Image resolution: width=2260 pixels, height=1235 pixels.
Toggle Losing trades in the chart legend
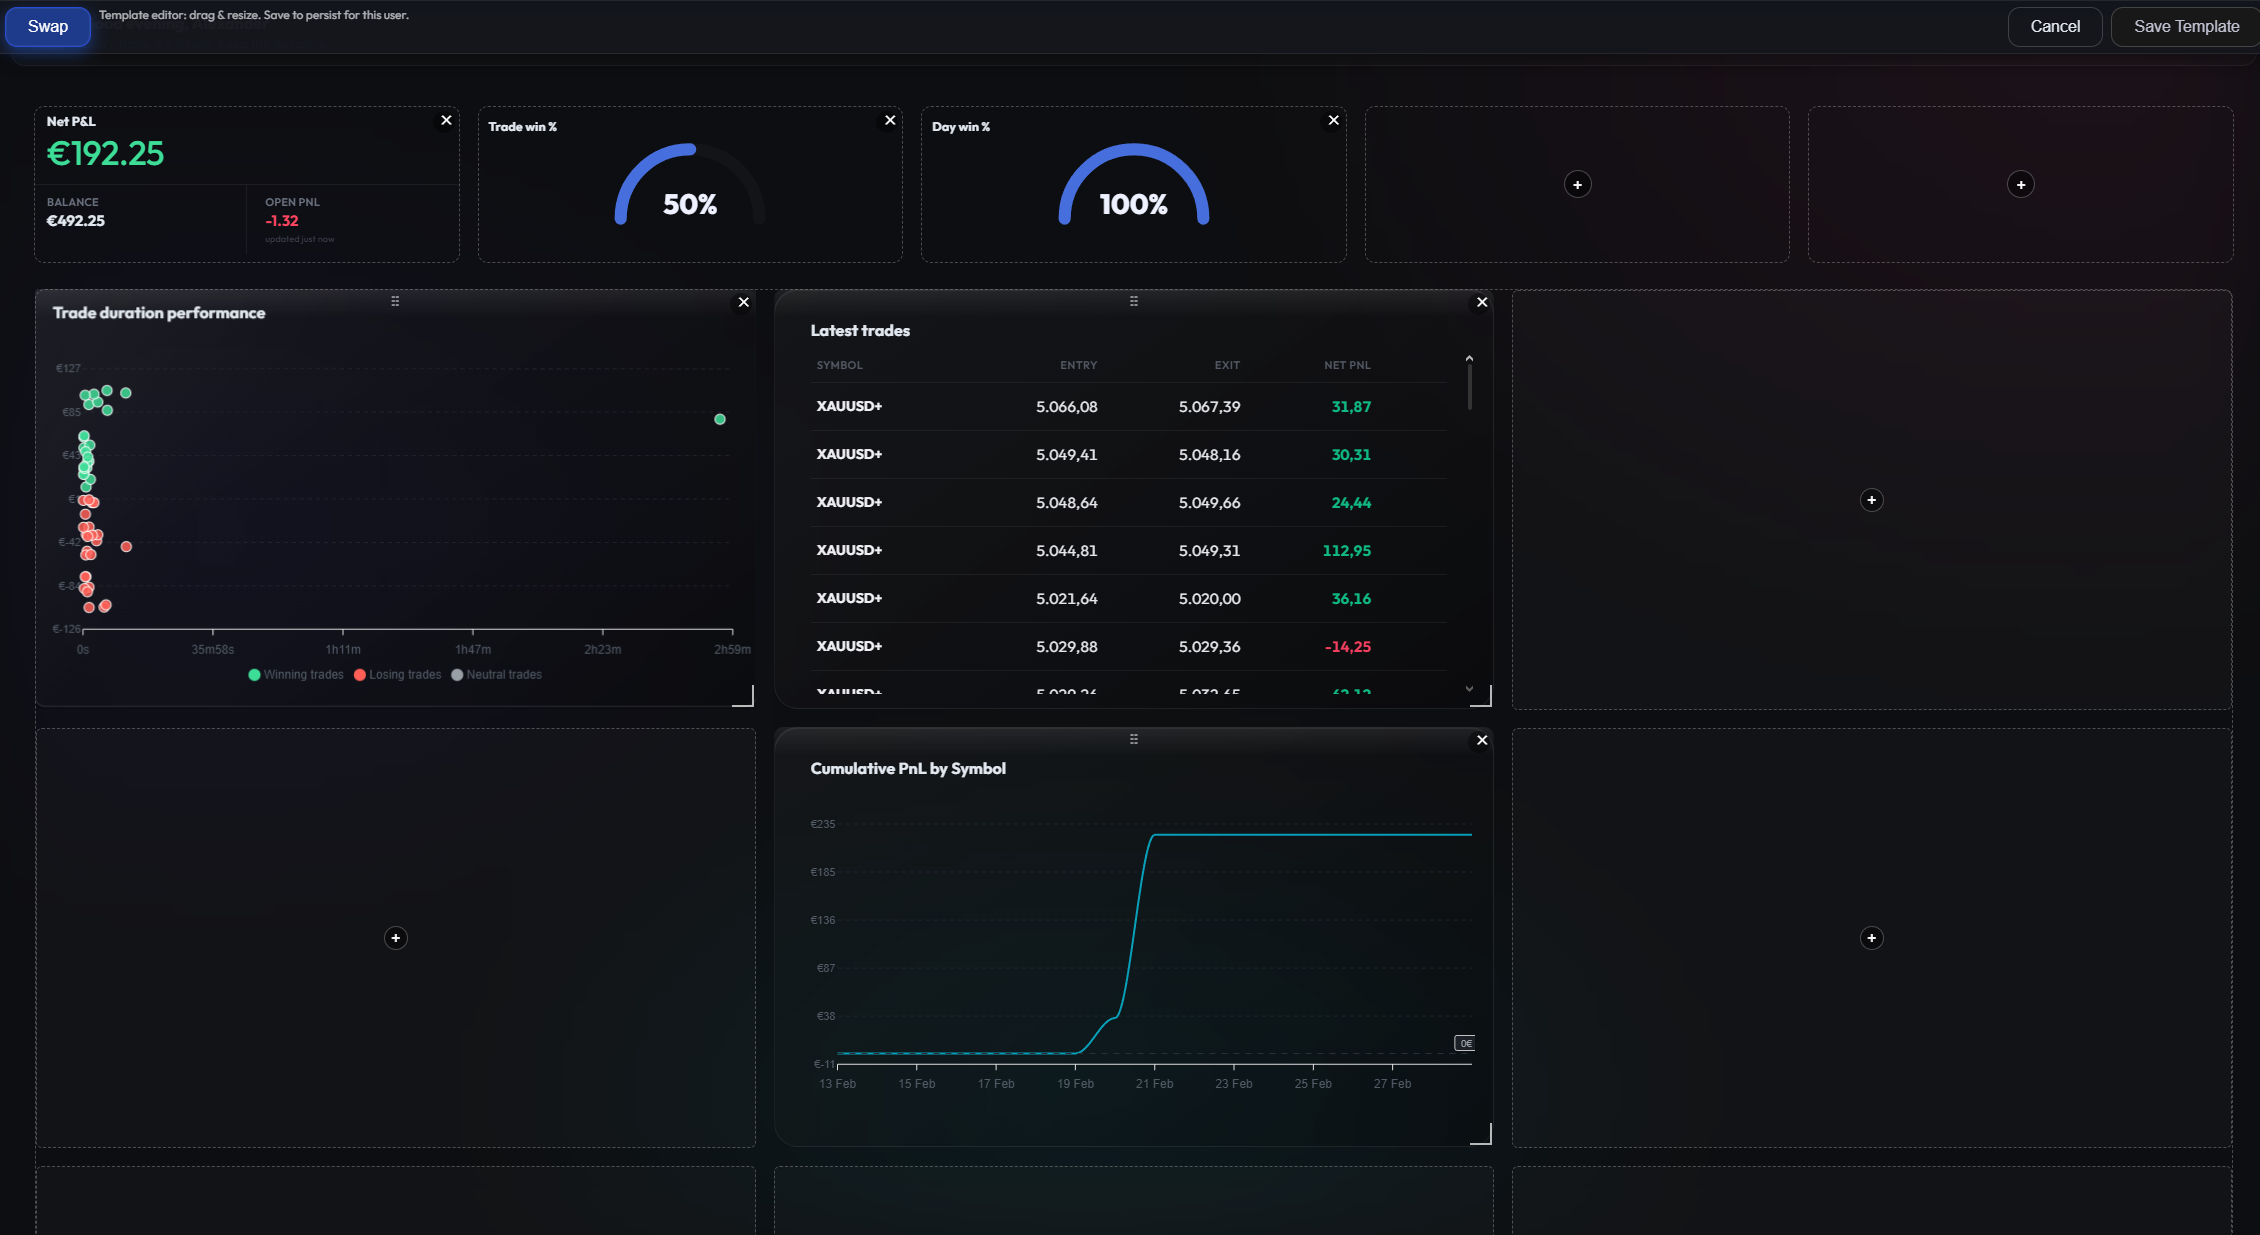pyautogui.click(x=398, y=674)
